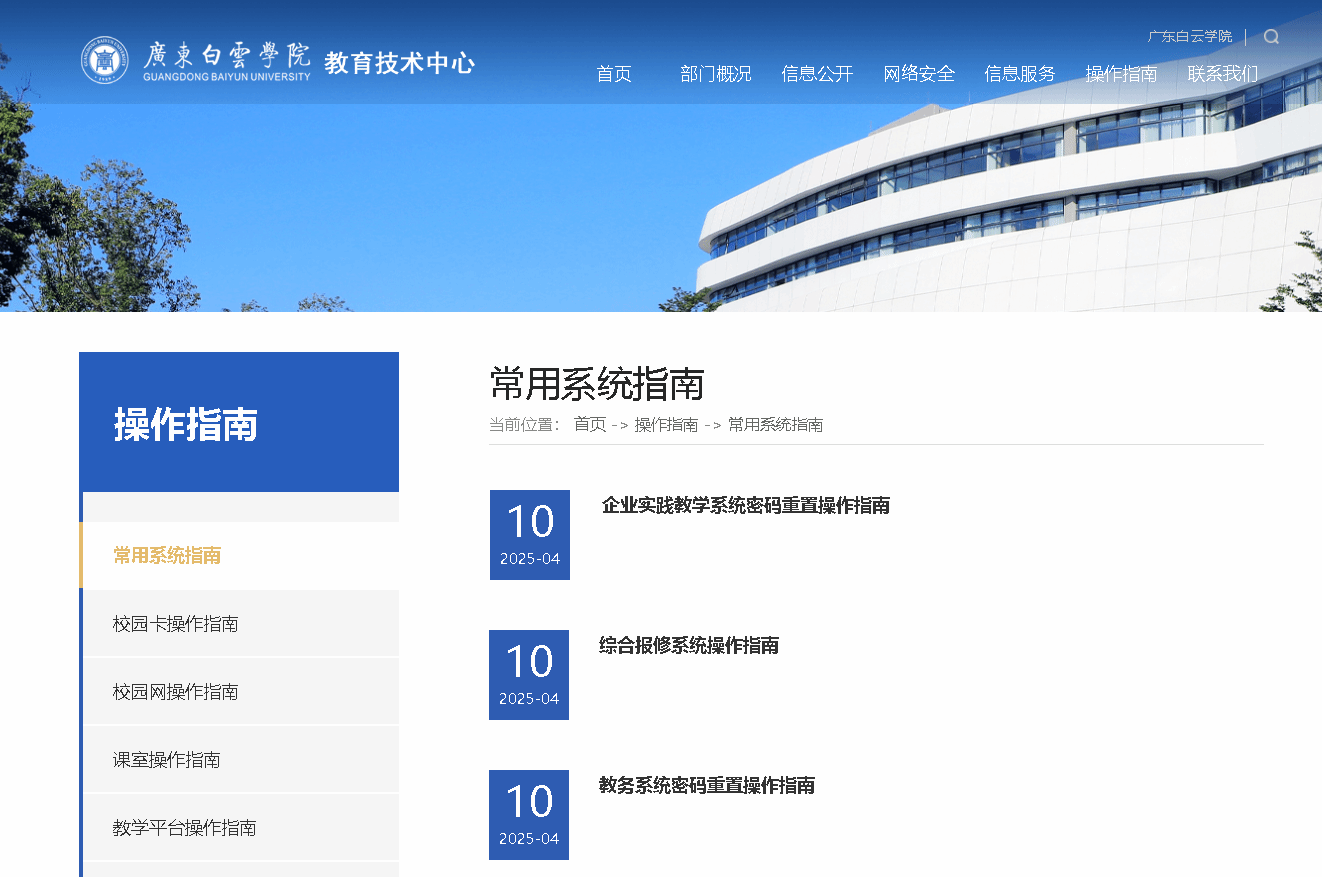Click breadcrumb link 操作指南

(666, 424)
